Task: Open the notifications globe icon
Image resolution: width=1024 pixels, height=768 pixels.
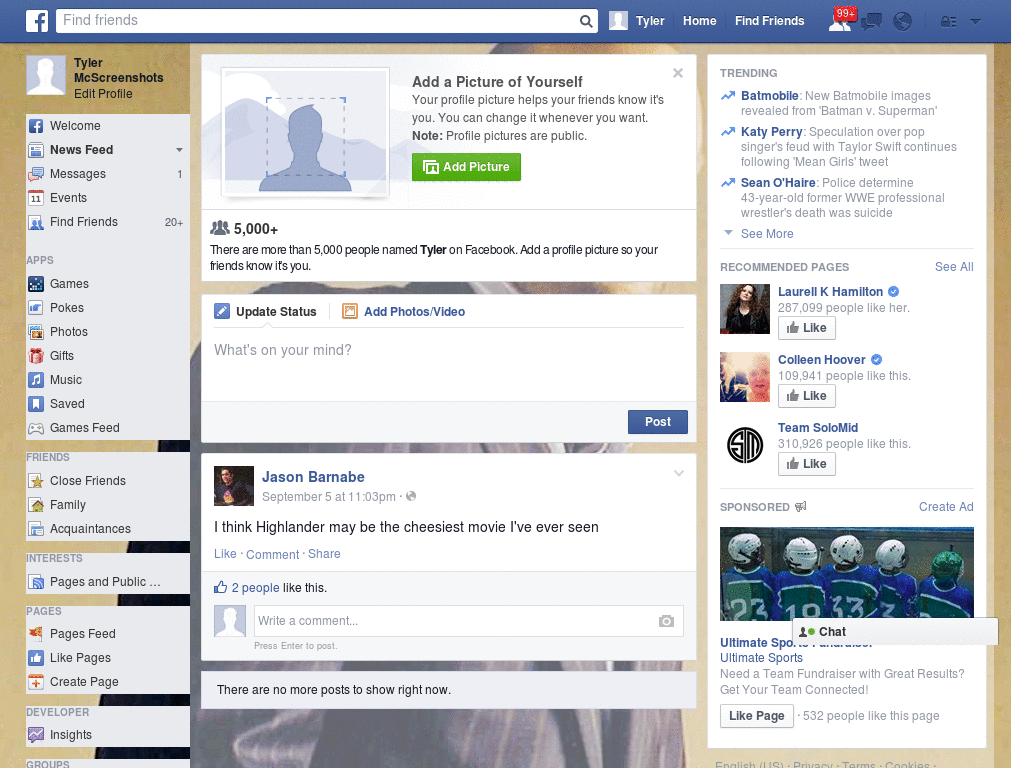Action: pos(903,22)
